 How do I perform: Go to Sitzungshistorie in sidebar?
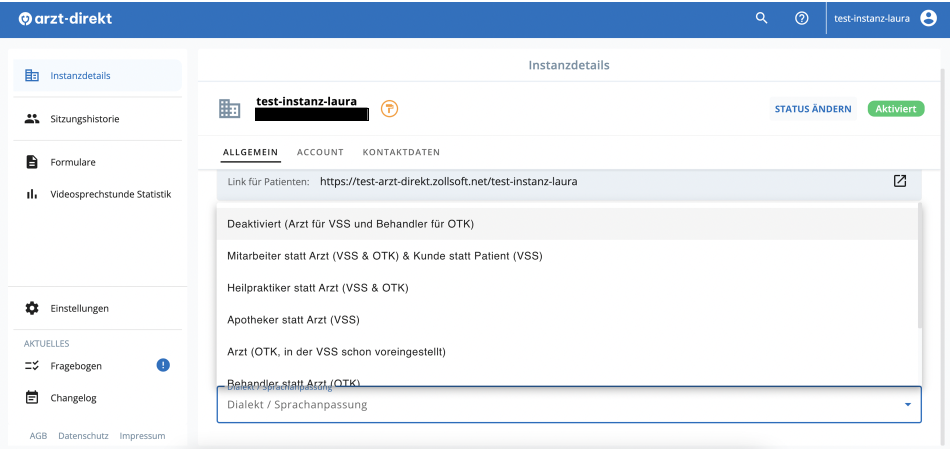[84, 118]
